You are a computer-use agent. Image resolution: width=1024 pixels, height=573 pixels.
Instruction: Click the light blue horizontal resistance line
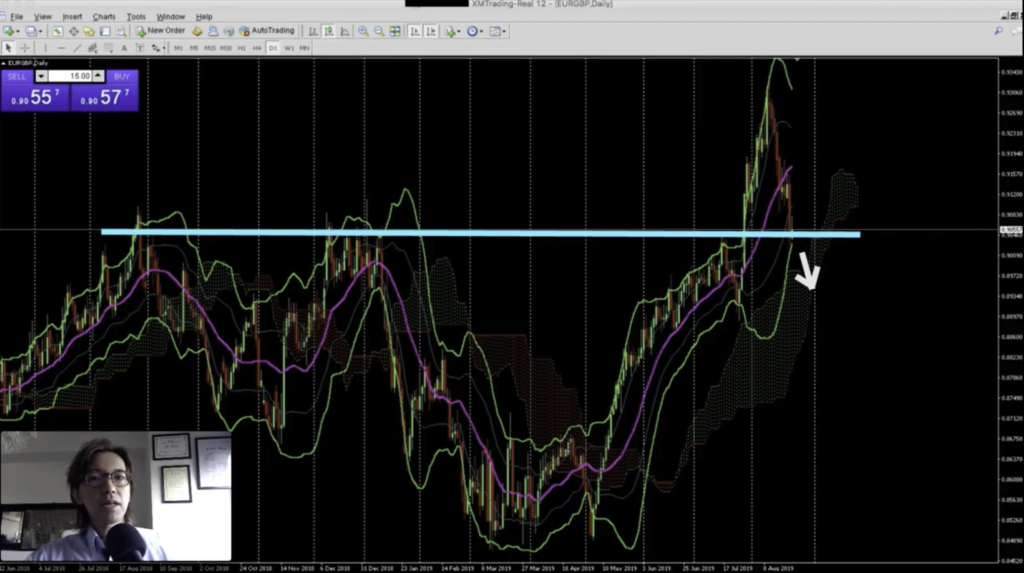[x=481, y=233]
